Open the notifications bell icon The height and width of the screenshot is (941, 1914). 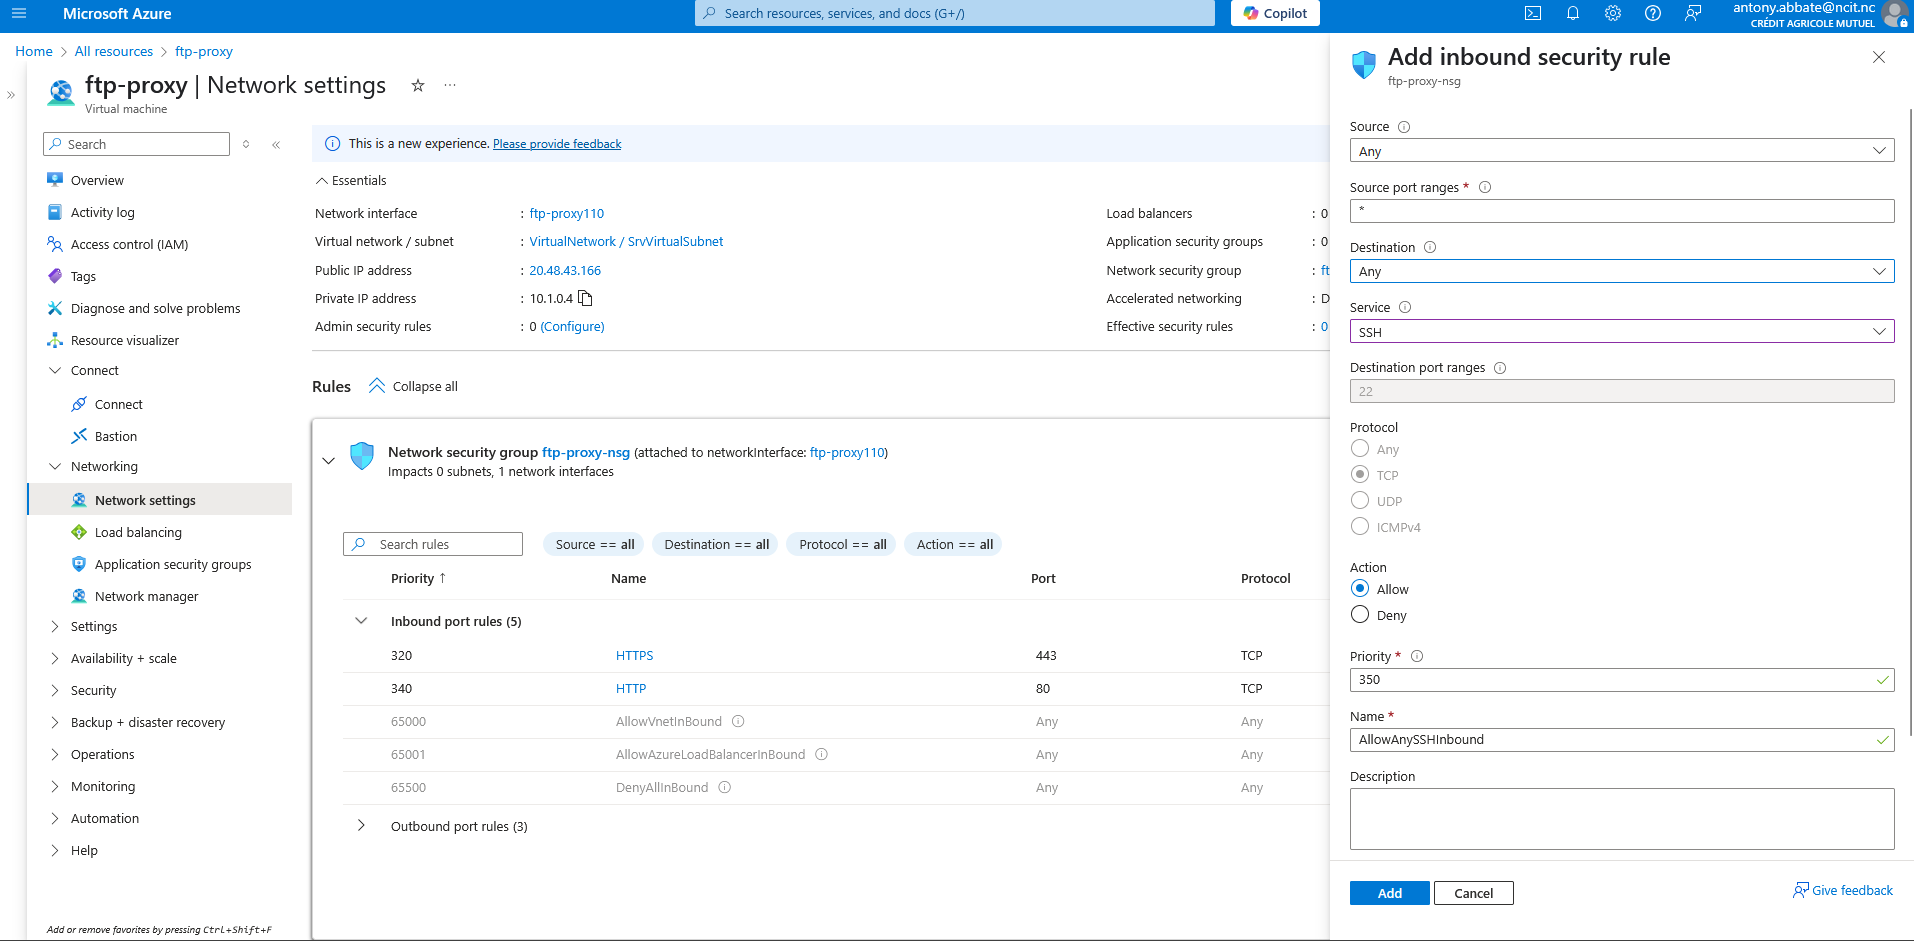pos(1572,13)
